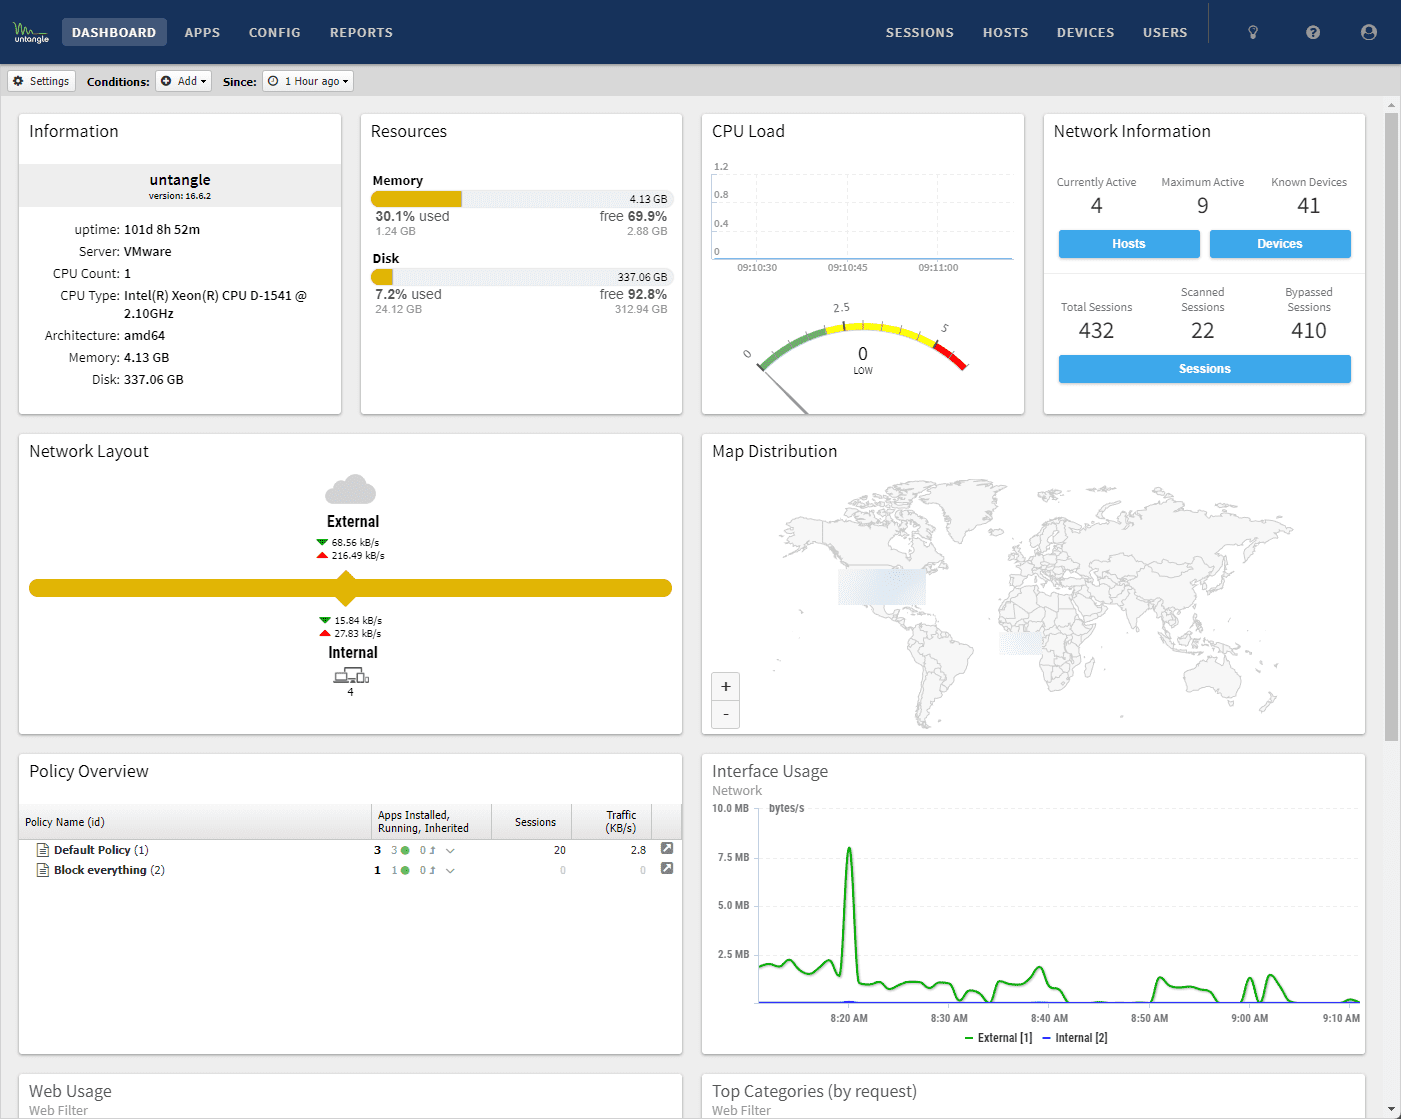Screen dimensions: 1401x1119
Task: Switch to the Apps tab
Action: tap(202, 33)
